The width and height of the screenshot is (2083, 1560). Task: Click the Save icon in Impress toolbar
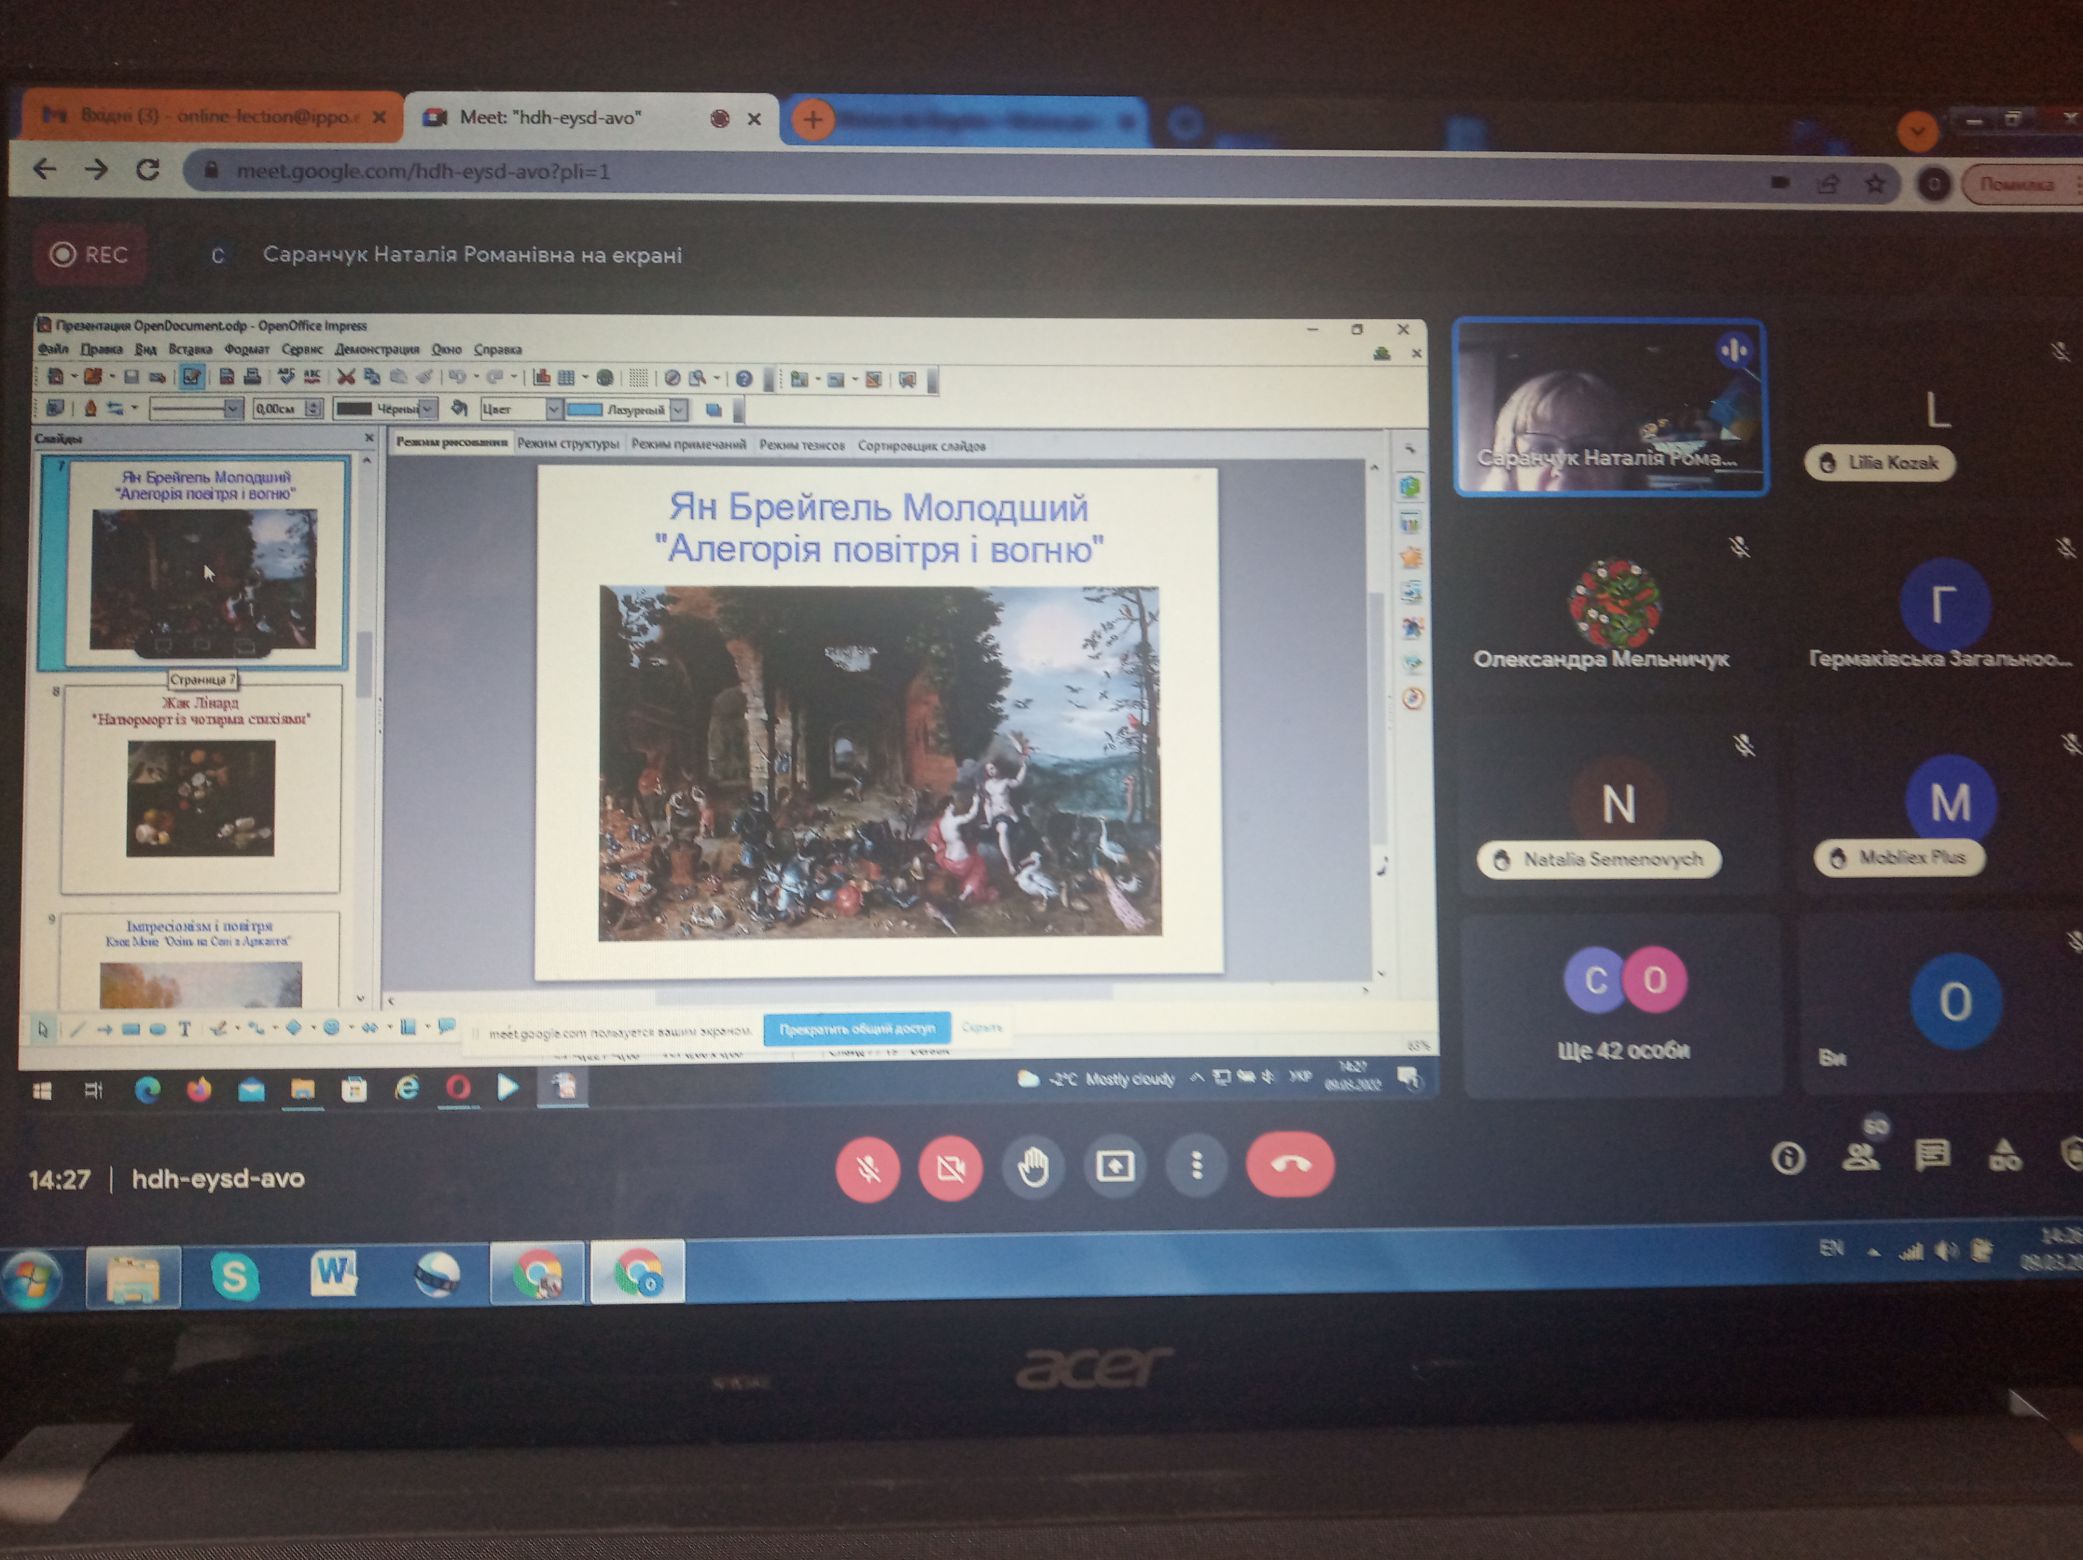tap(131, 377)
